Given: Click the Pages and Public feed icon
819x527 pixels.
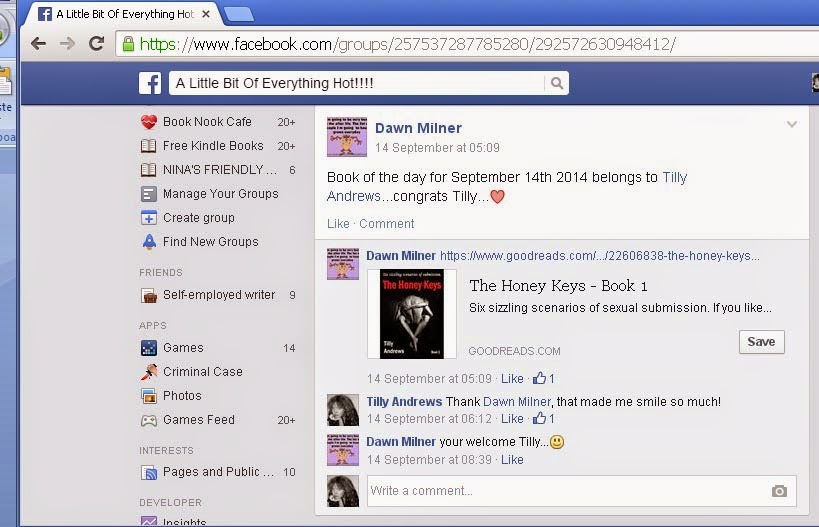Looking at the screenshot, I should point(149,473).
